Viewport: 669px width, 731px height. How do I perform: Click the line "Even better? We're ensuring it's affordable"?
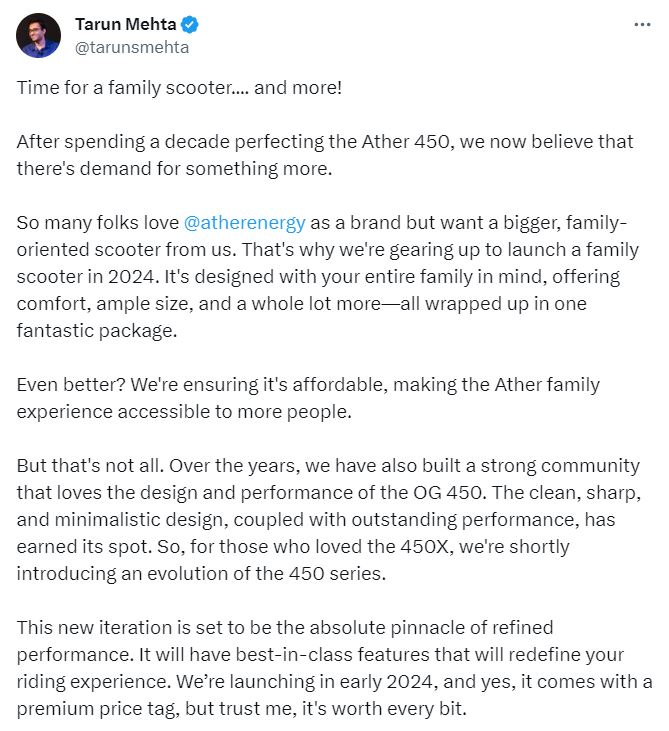(308, 385)
